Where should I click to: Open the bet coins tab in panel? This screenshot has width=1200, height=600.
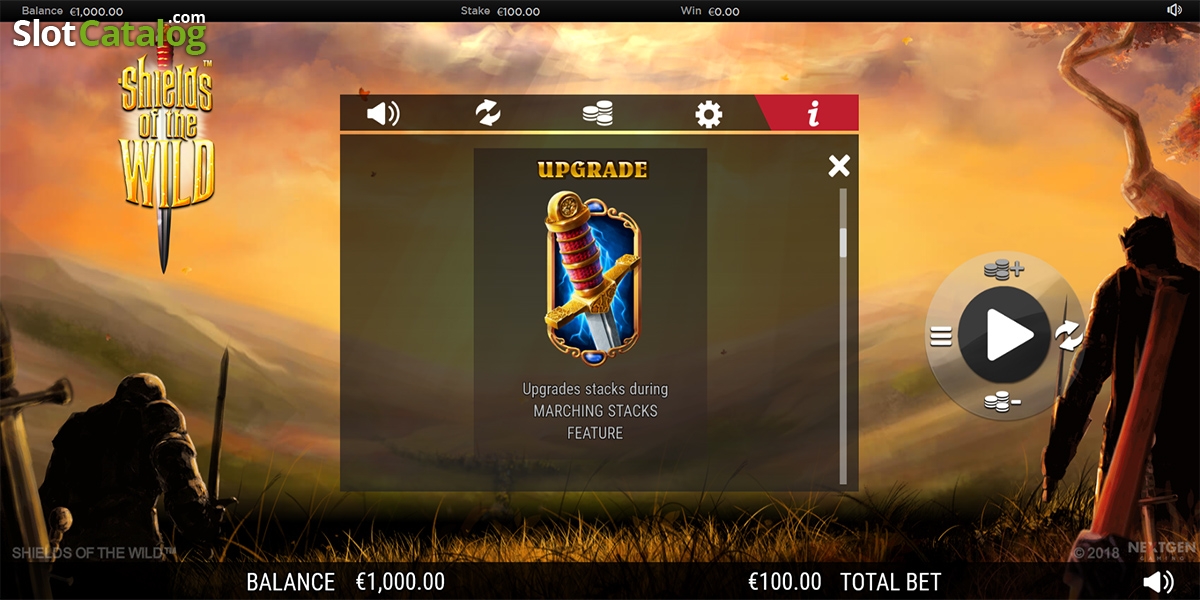pyautogui.click(x=598, y=114)
